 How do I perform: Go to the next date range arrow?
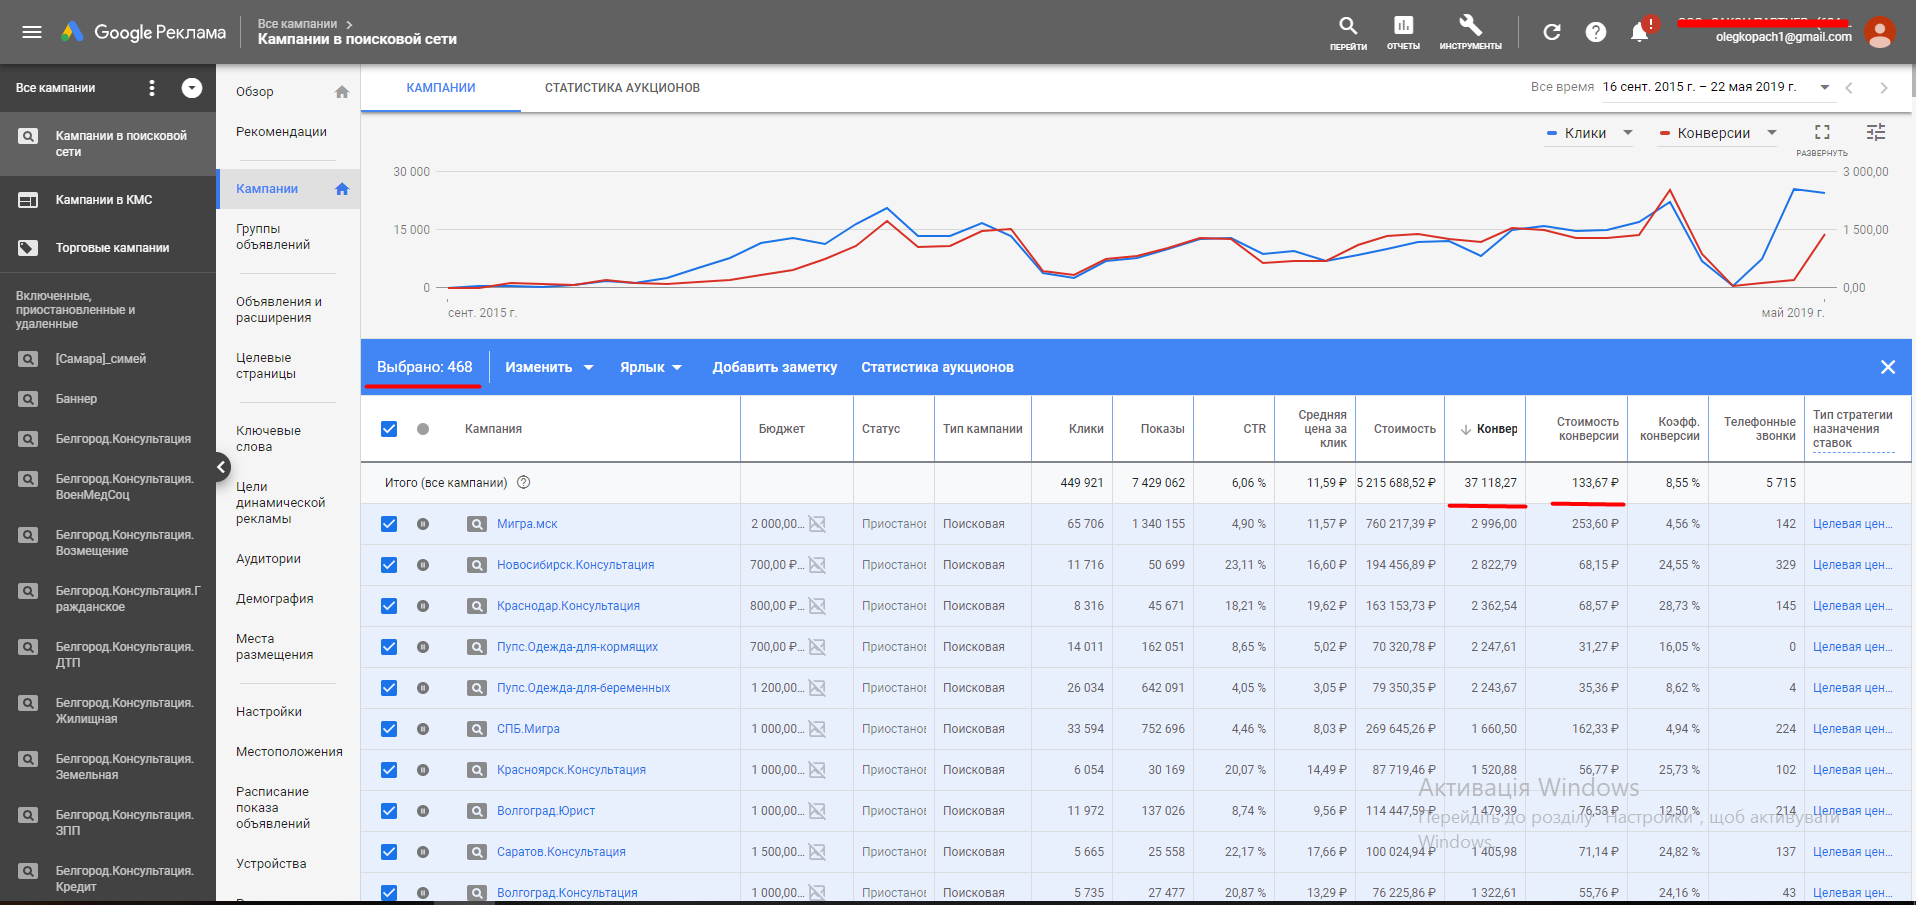click(1884, 88)
